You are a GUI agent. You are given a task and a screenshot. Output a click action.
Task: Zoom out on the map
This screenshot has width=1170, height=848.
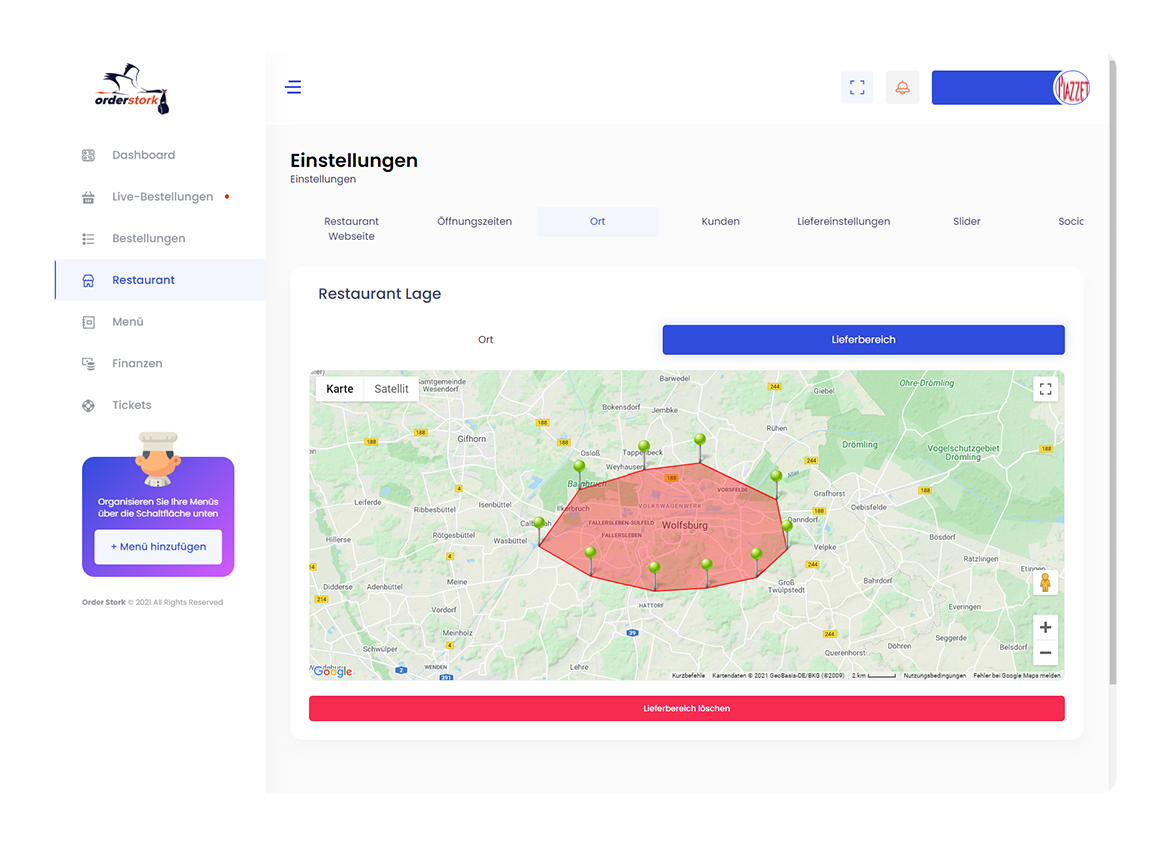coord(1045,653)
